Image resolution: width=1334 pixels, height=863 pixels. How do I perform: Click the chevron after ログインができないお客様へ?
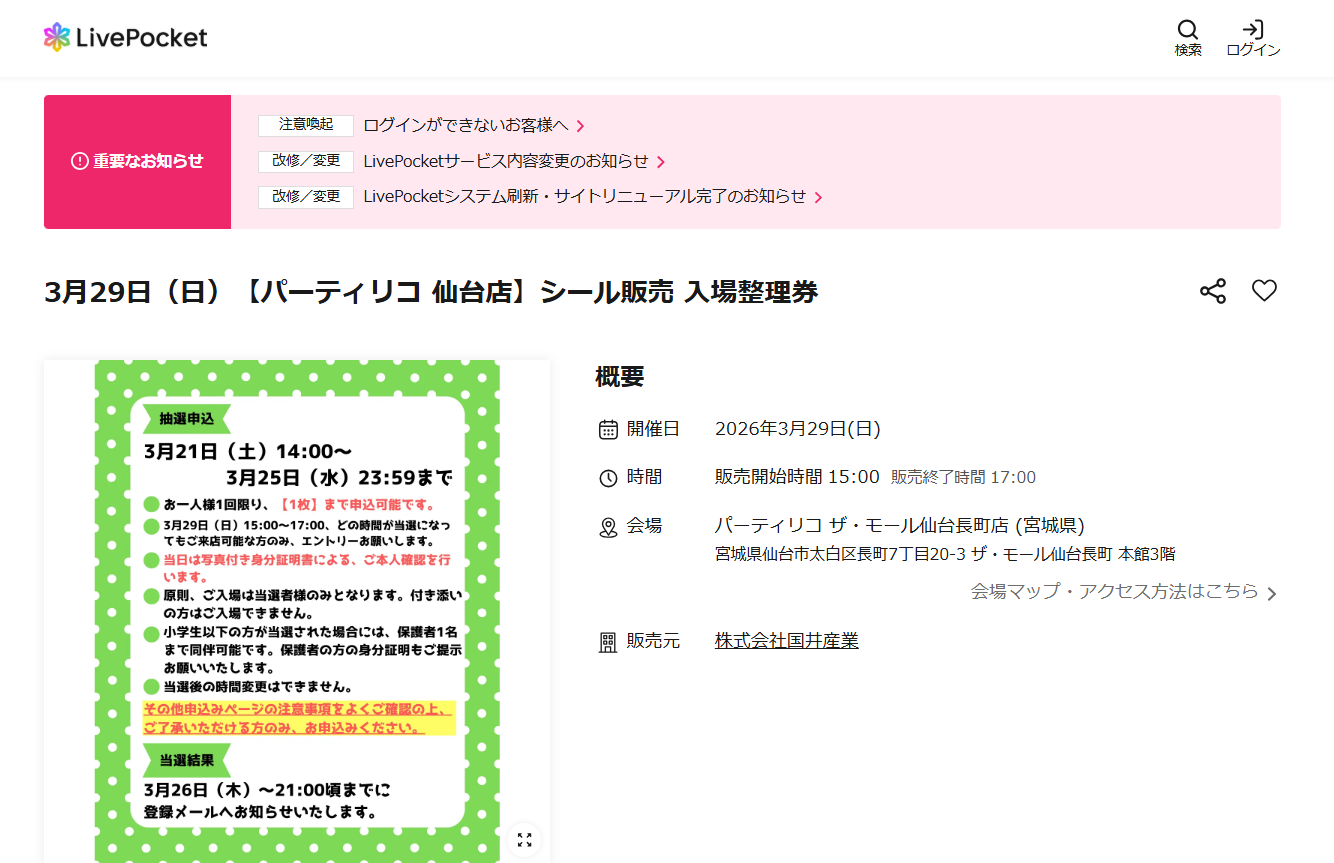point(580,126)
